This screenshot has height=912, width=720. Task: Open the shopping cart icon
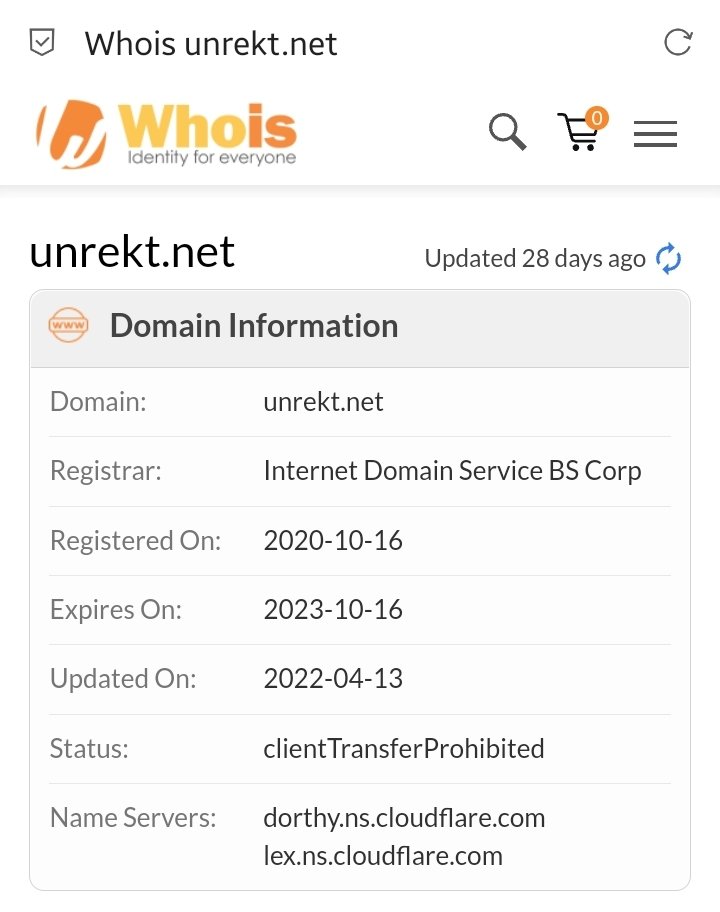tap(579, 131)
